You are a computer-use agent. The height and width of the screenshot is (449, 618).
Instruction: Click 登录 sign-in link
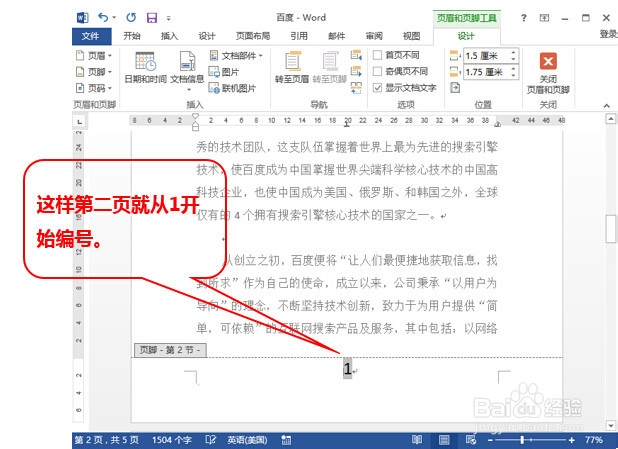[x=609, y=34]
